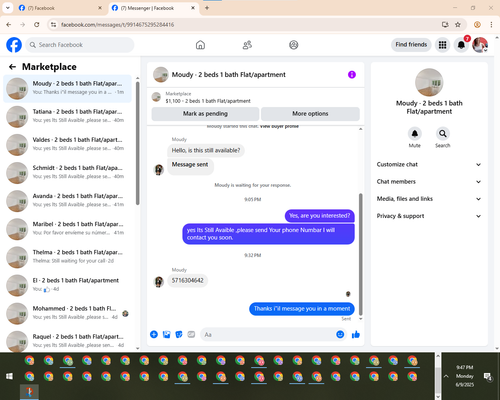Image resolution: width=500 pixels, height=400 pixels.
Task: Click the Search Facebook field
Action: (80, 45)
